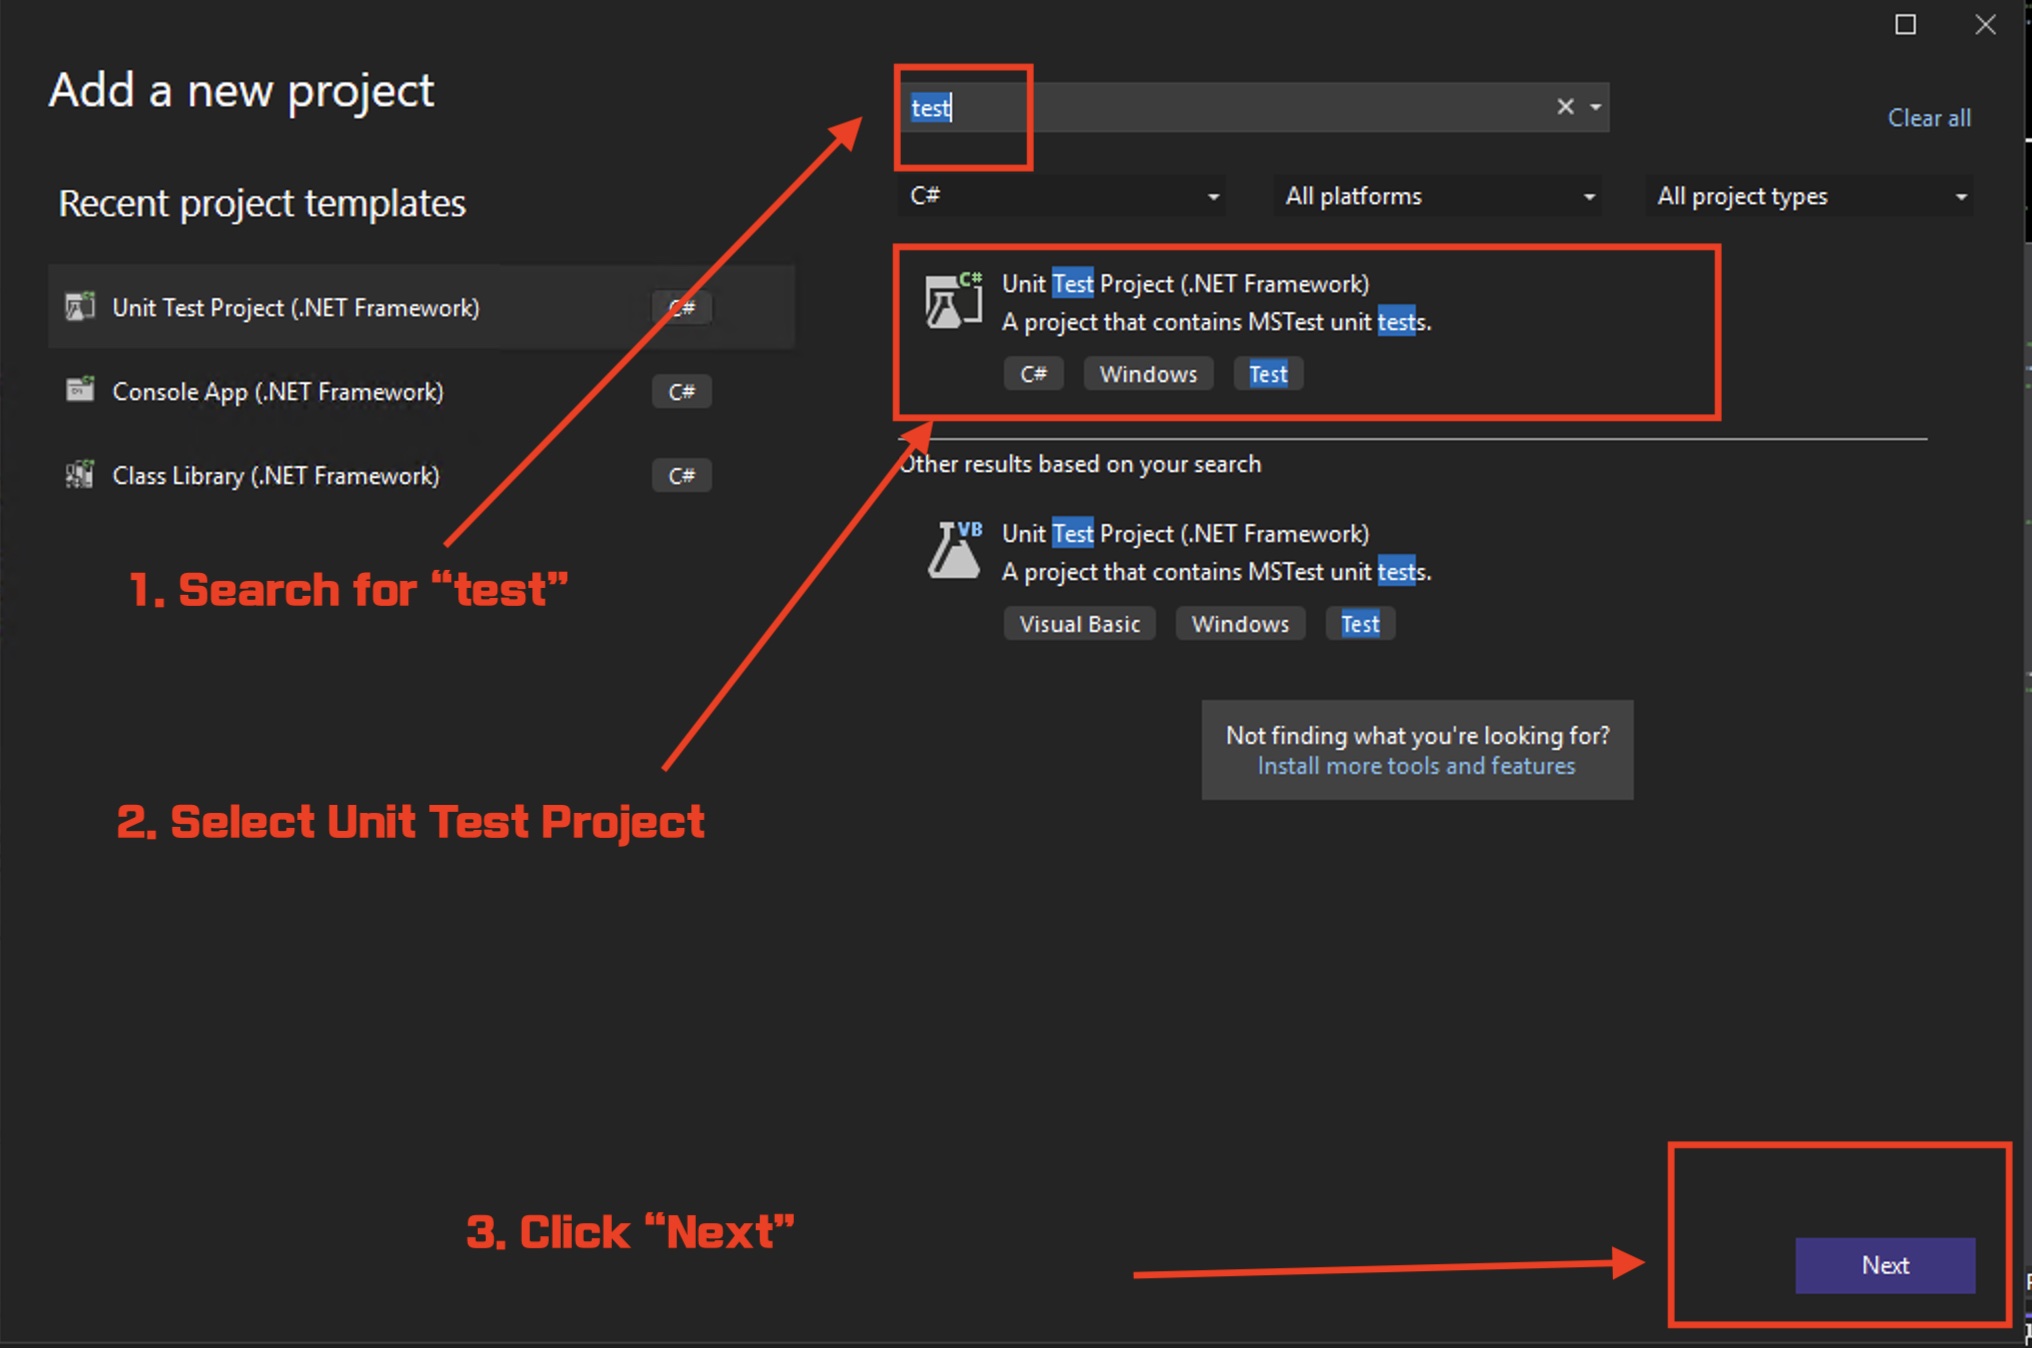Image resolution: width=2032 pixels, height=1348 pixels.
Task: Click the Class Library template icon
Action: (x=80, y=474)
